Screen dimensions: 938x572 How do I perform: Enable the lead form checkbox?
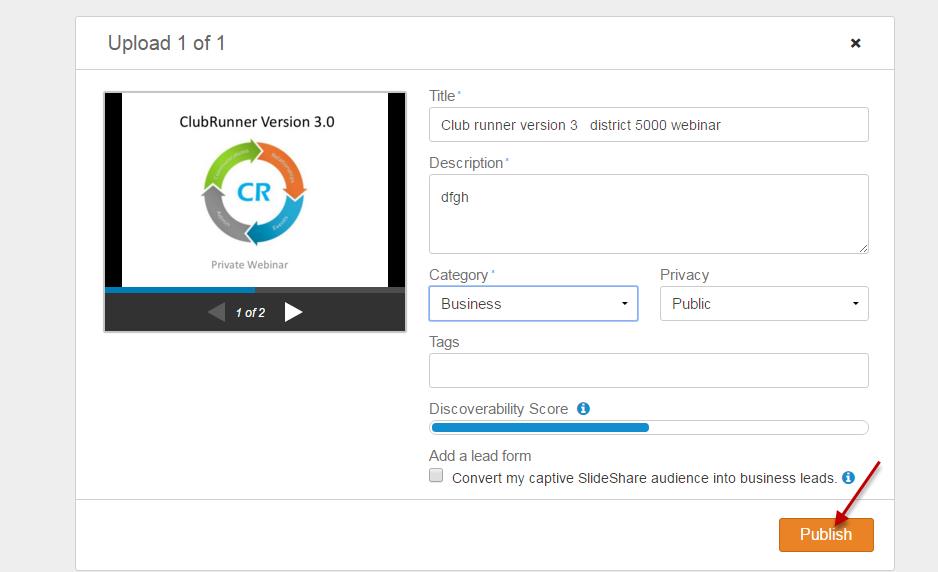click(x=436, y=476)
